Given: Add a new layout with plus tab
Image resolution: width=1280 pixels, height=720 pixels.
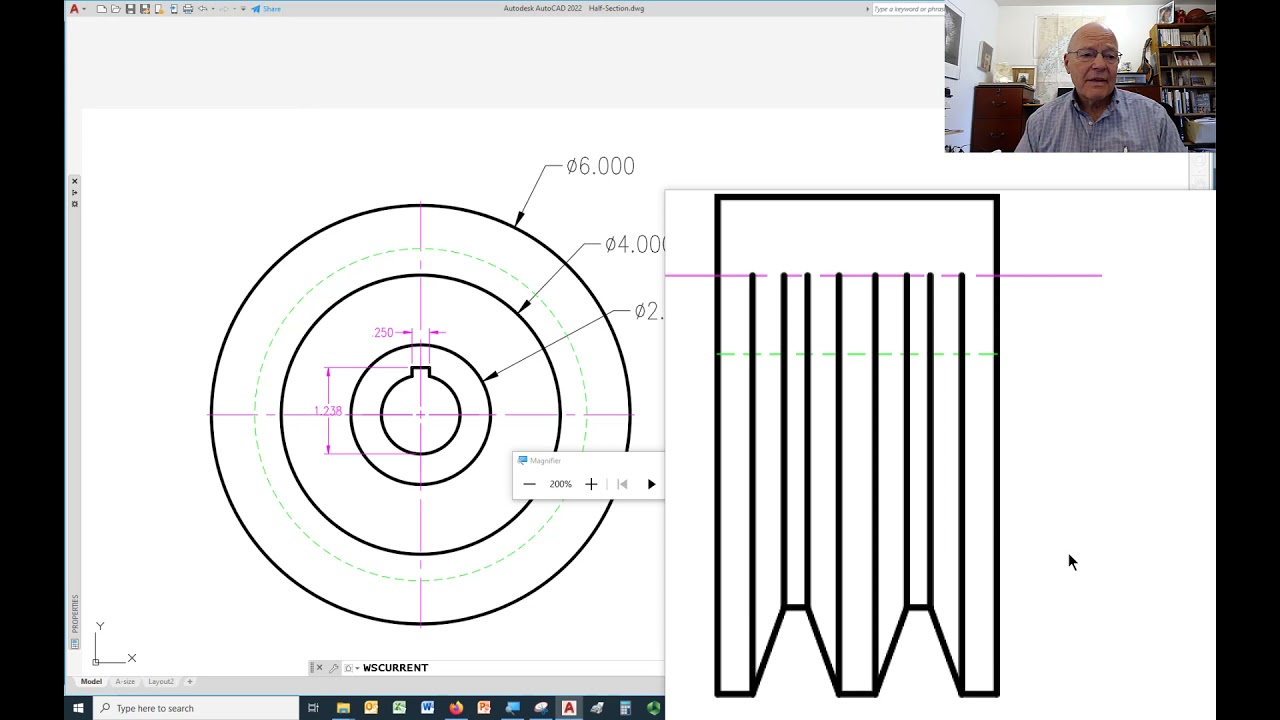Looking at the screenshot, I should point(190,682).
